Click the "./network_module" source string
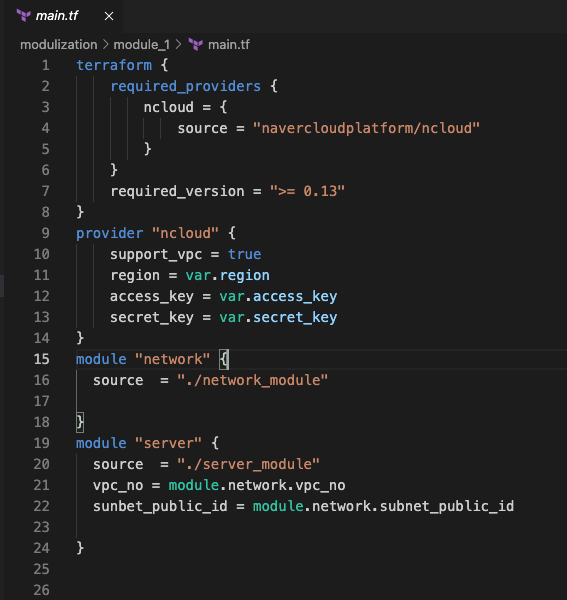The height and width of the screenshot is (600, 567). [252, 380]
